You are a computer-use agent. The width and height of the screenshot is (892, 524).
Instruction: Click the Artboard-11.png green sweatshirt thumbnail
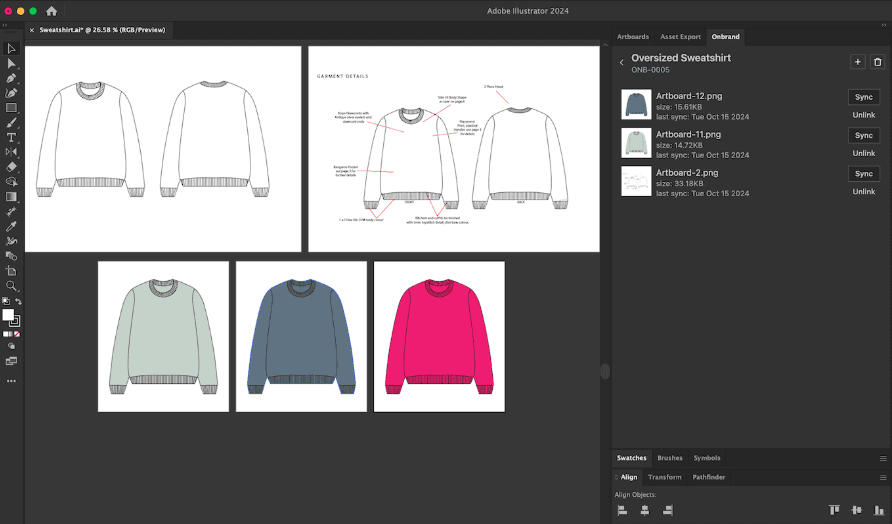[x=636, y=143]
